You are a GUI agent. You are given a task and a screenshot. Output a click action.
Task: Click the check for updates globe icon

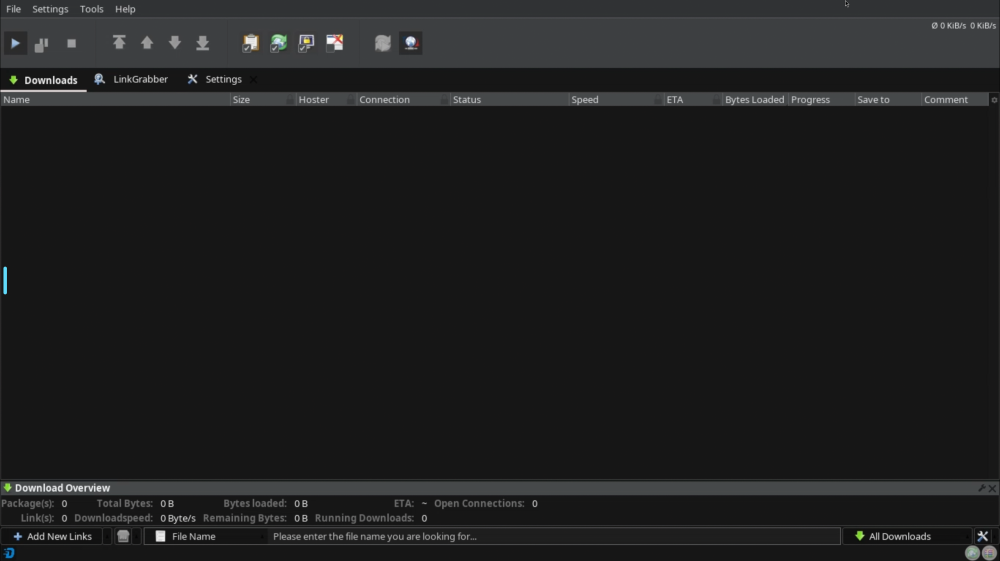(411, 43)
